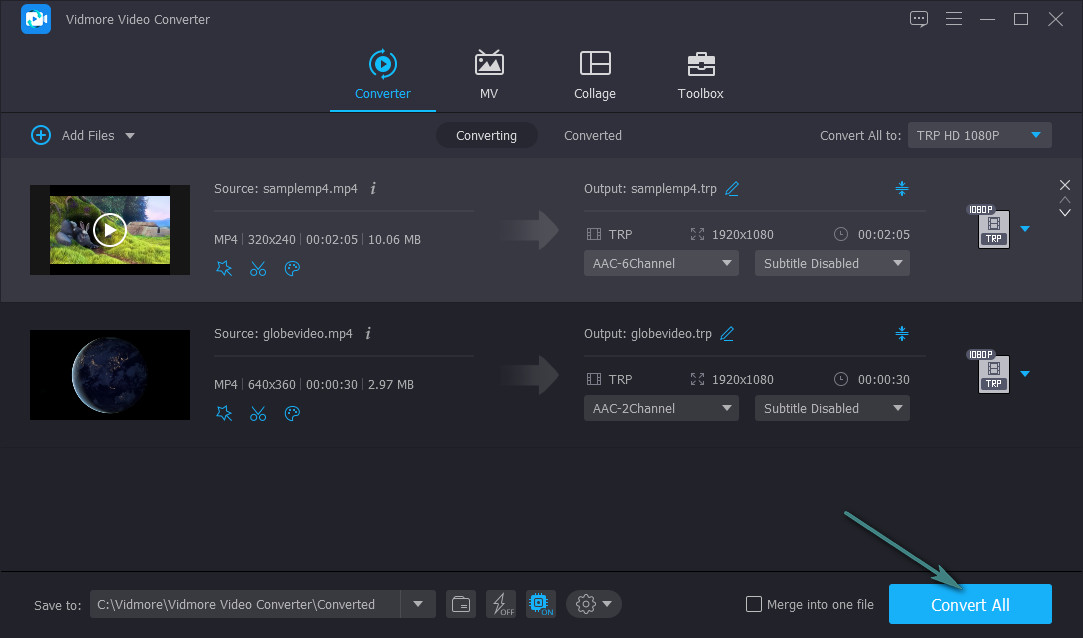1083x638 pixels.
Task: Open the output folder icon
Action: 461,604
